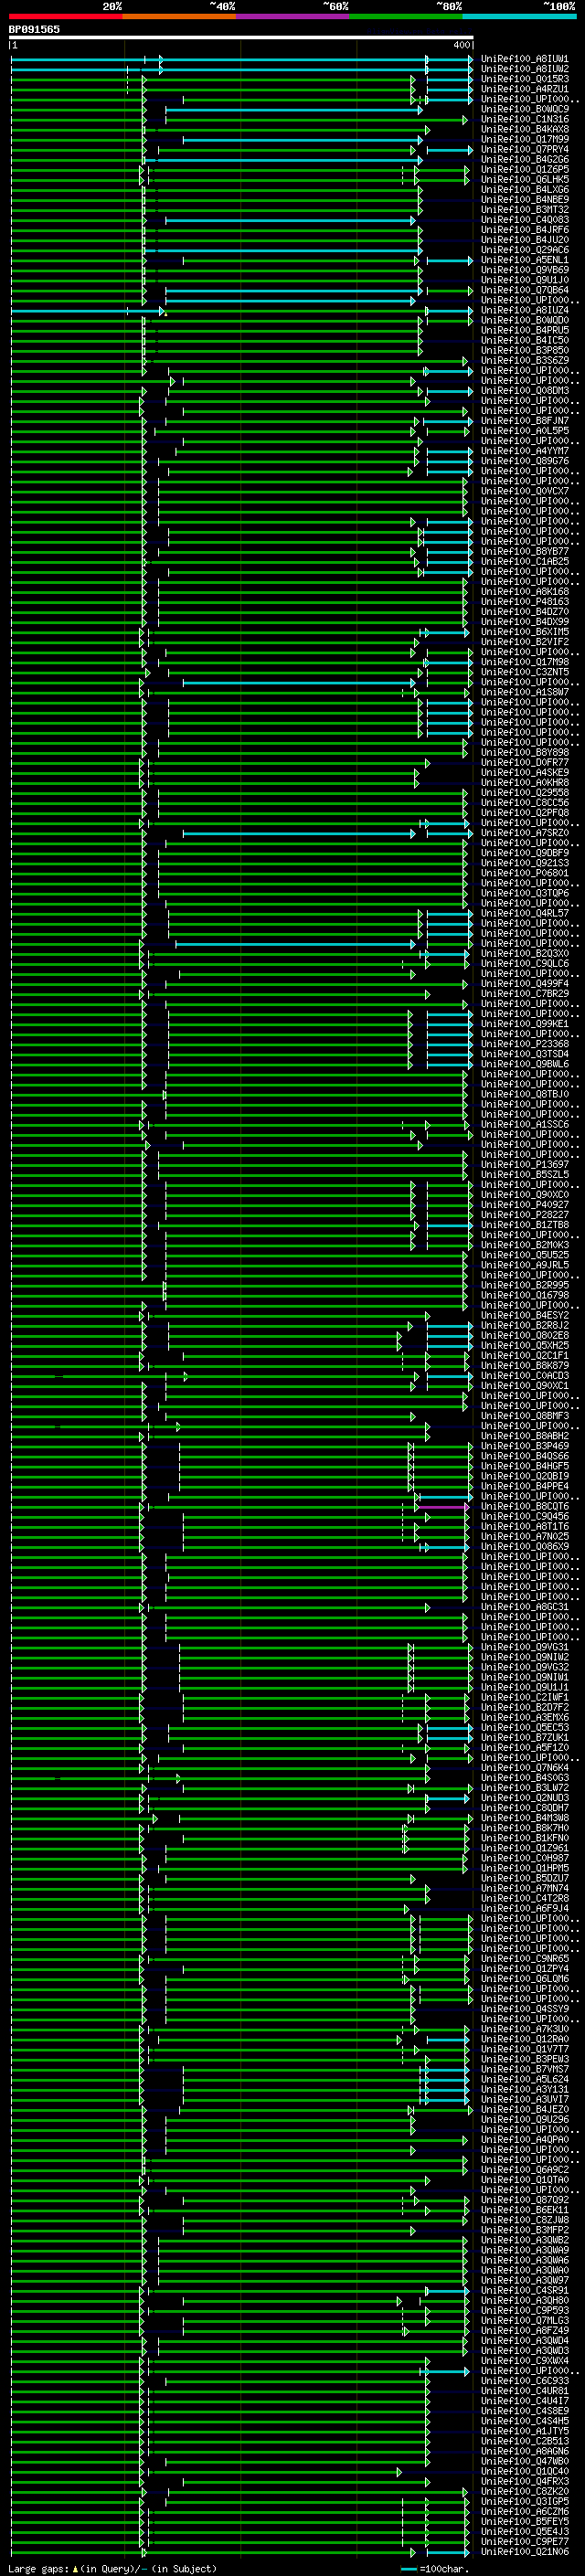Click the UniRef100_Q9BWL6 label
585x2576 pixels.
pyautogui.click(x=524, y=1064)
